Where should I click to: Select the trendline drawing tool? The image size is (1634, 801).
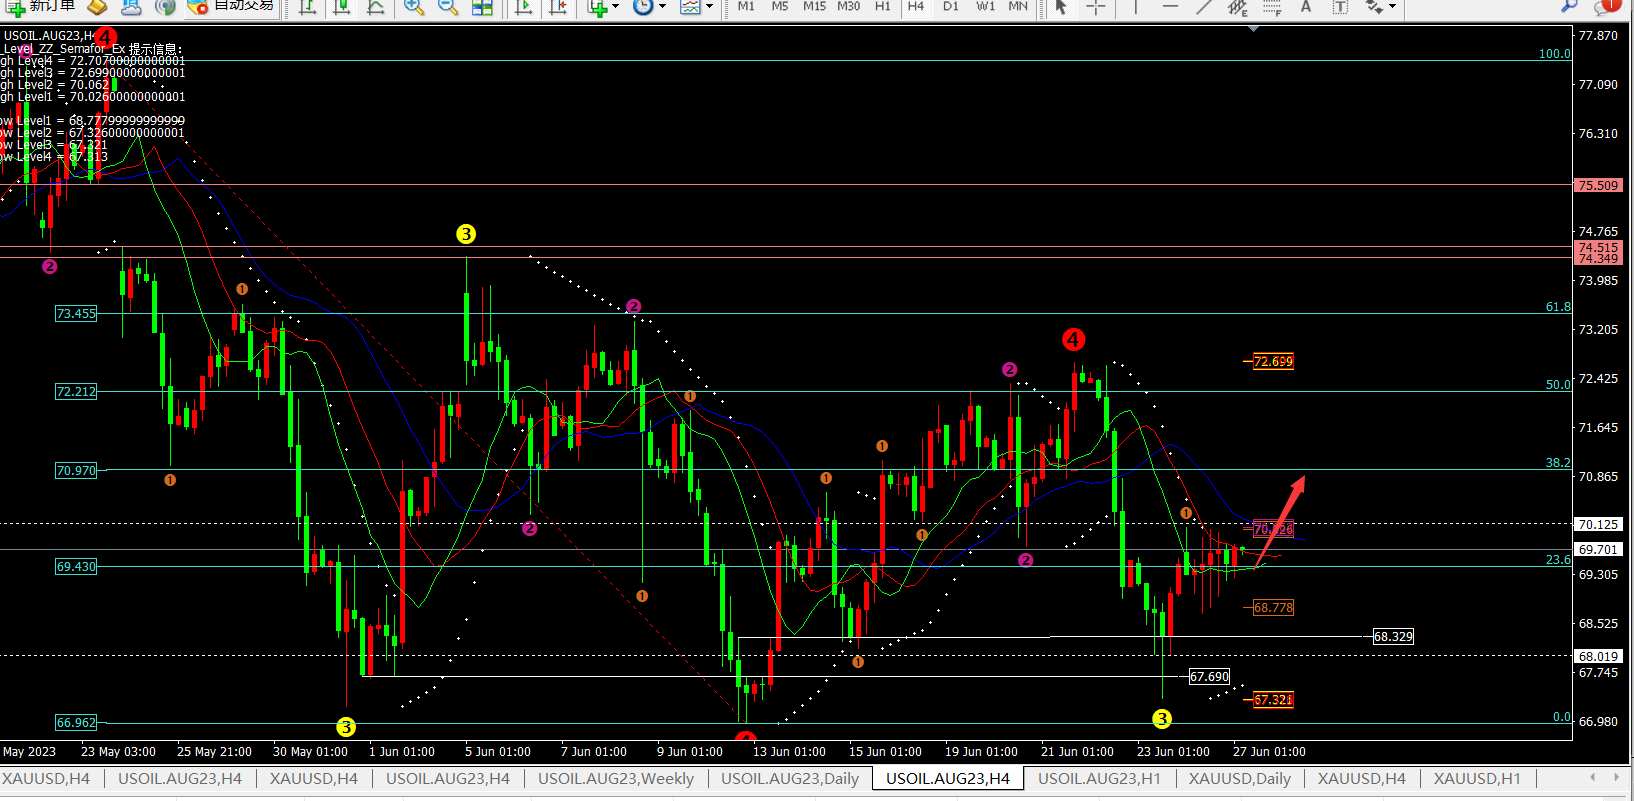tap(1204, 7)
